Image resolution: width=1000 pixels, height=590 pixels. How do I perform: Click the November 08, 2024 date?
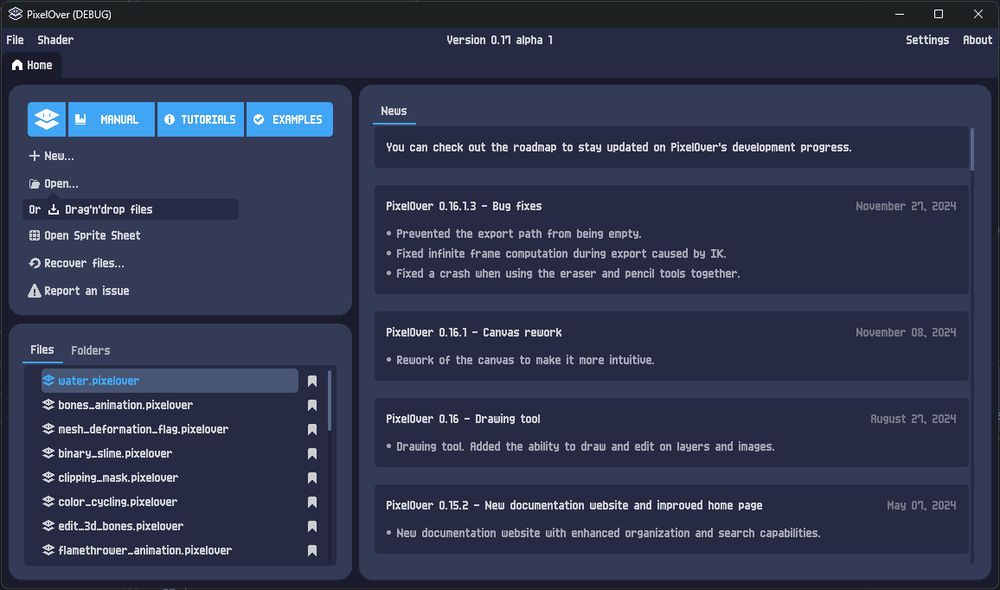906,332
